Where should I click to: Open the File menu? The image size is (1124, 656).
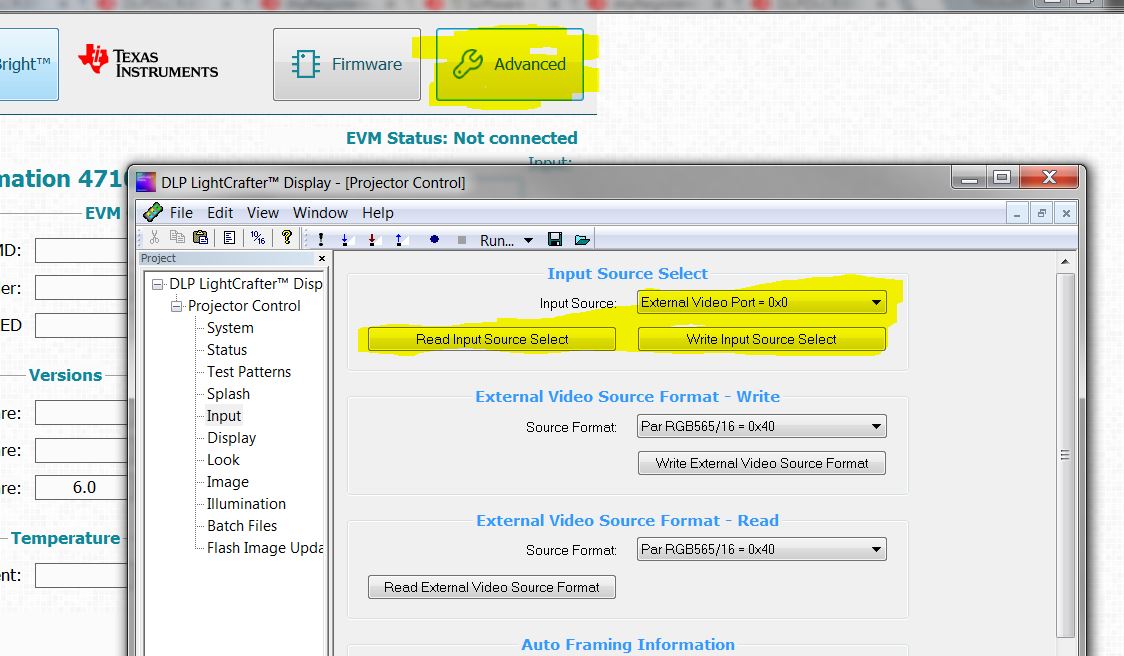[x=181, y=213]
